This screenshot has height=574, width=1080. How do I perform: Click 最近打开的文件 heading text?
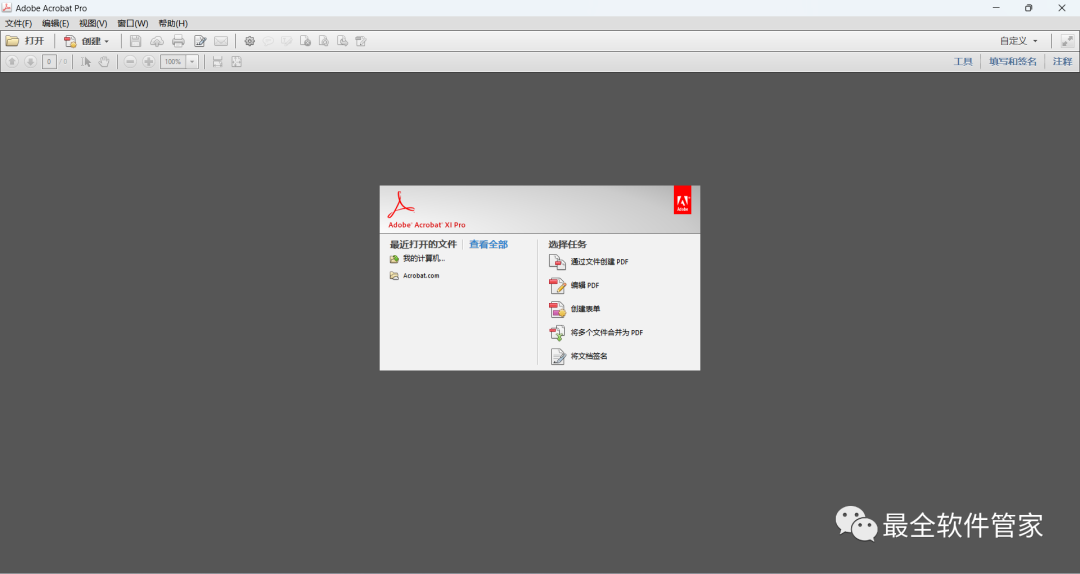[423, 245]
